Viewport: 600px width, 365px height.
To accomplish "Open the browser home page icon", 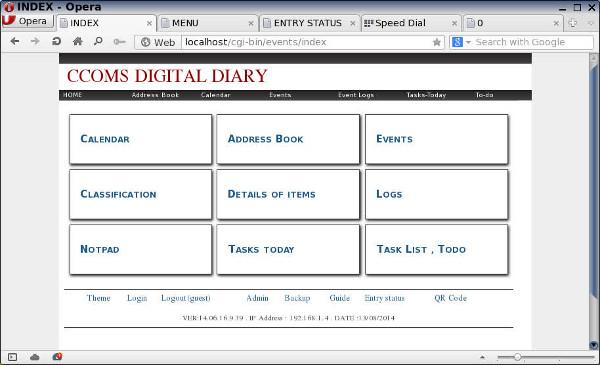I will (x=78, y=41).
